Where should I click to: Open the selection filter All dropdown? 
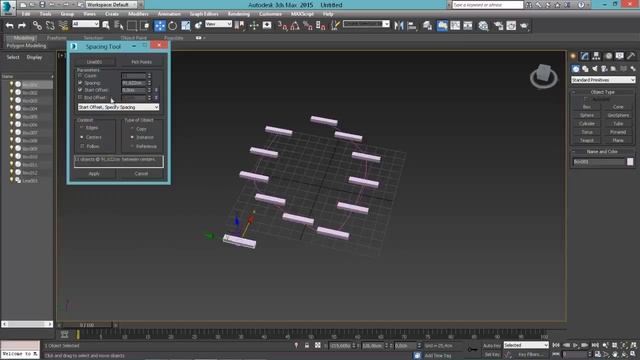(86, 24)
